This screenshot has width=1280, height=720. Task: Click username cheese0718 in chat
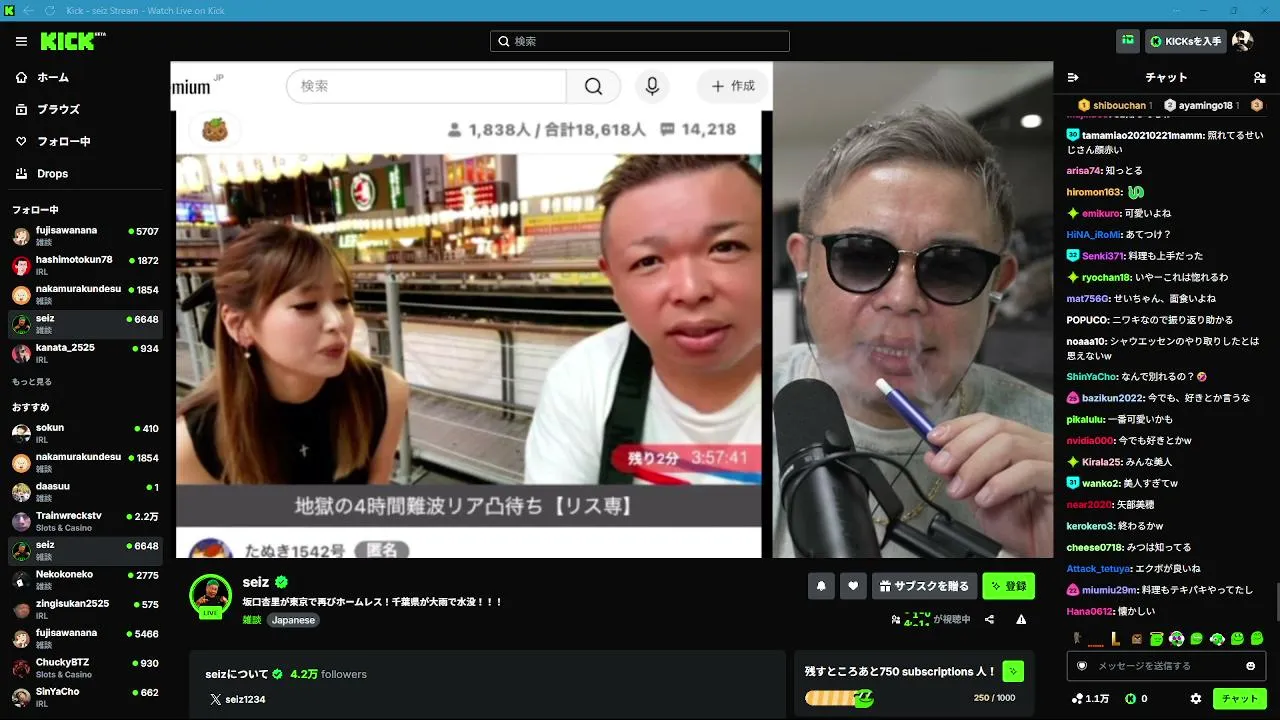tap(1096, 547)
